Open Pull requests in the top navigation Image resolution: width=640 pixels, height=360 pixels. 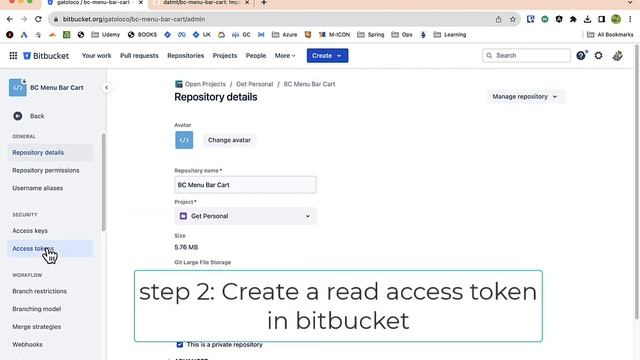pos(139,56)
